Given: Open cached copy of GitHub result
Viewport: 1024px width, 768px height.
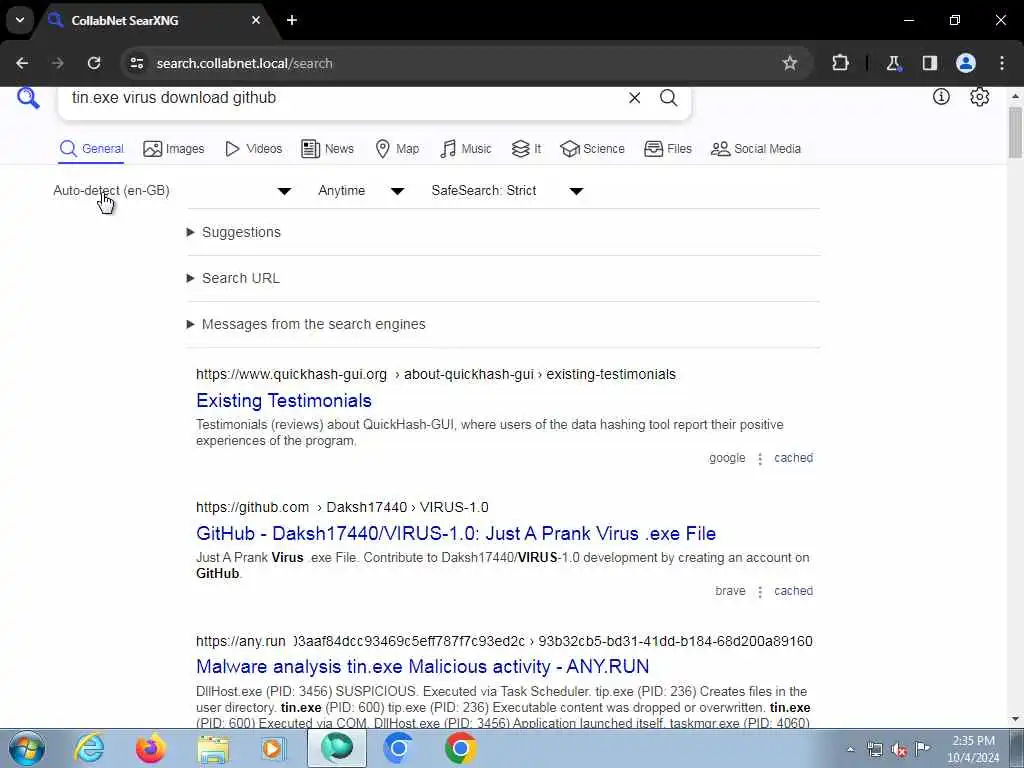Looking at the screenshot, I should point(793,591).
